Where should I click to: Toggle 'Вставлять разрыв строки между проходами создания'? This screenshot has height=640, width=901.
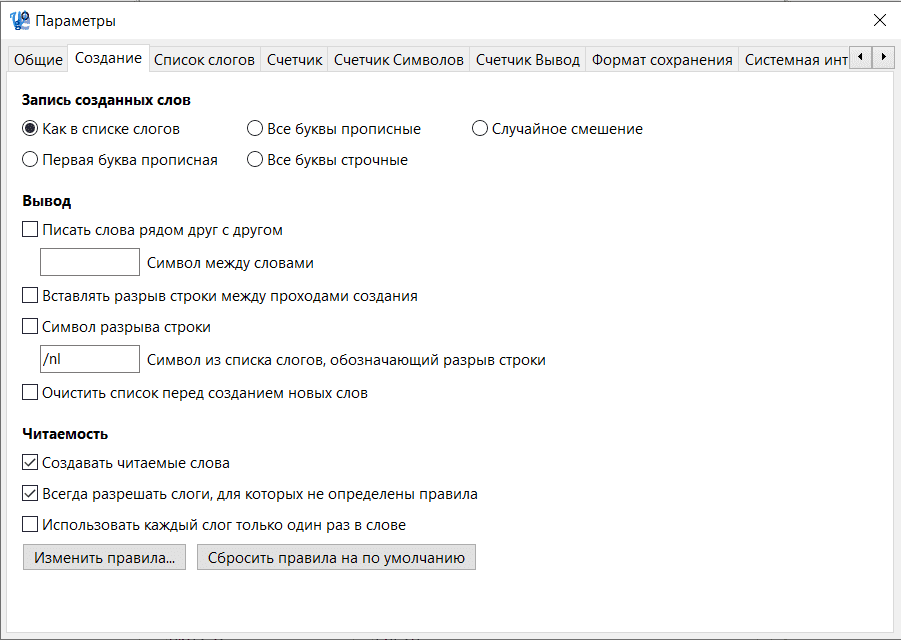[x=31, y=296]
